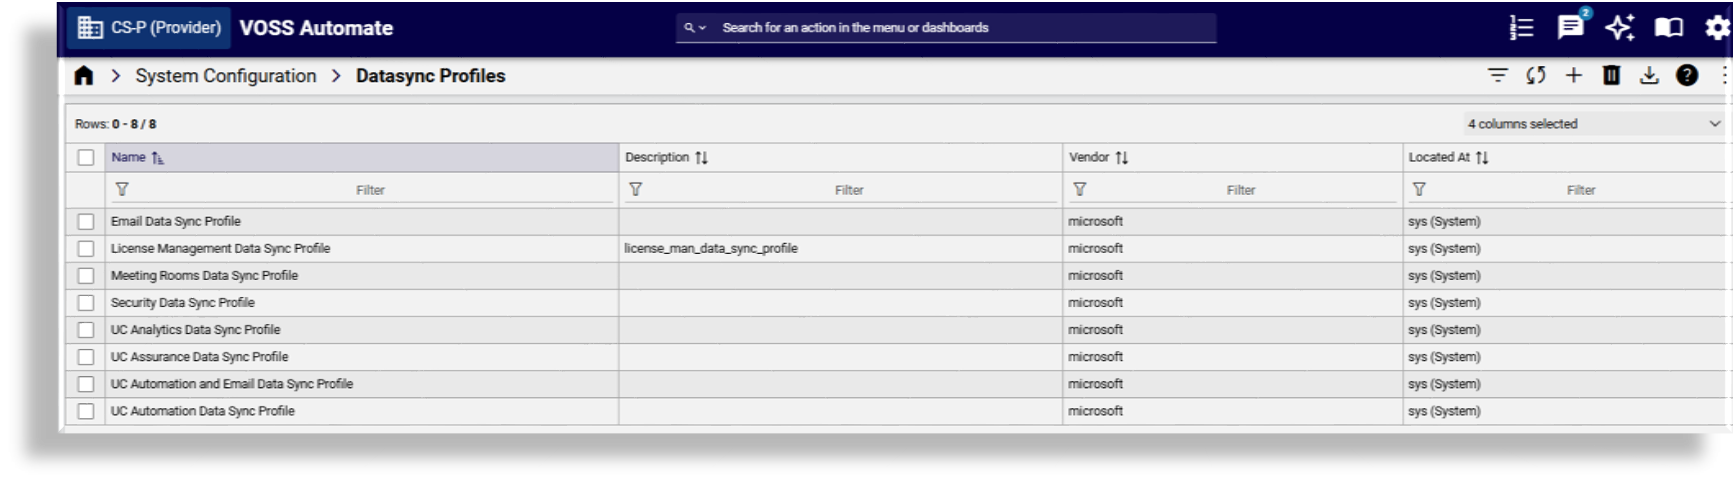1735x484 pixels.
Task: Check the Security Data Sync Profile row
Action: pyautogui.click(x=86, y=303)
